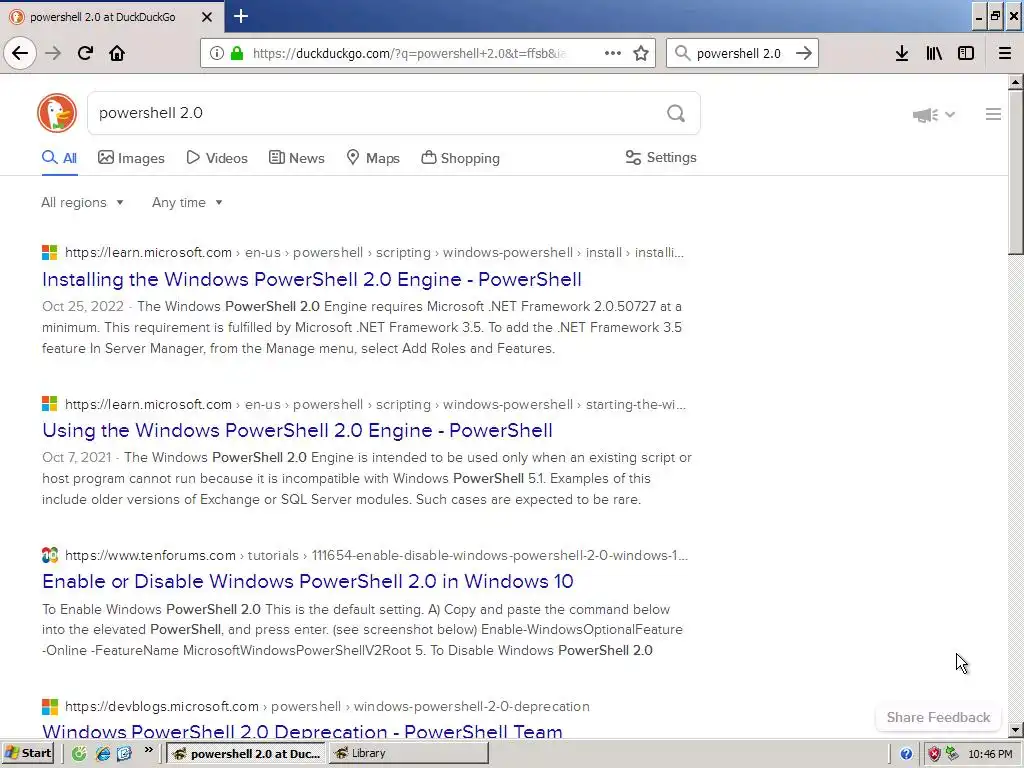Click the help tray icon
This screenshot has height=768, width=1024.
pos(906,754)
